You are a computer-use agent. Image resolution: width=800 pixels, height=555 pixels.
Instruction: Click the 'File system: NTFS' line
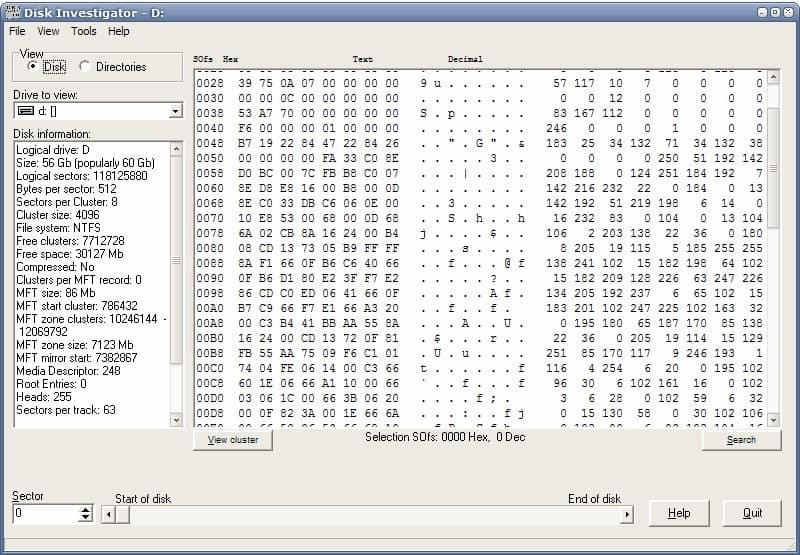(x=58, y=228)
